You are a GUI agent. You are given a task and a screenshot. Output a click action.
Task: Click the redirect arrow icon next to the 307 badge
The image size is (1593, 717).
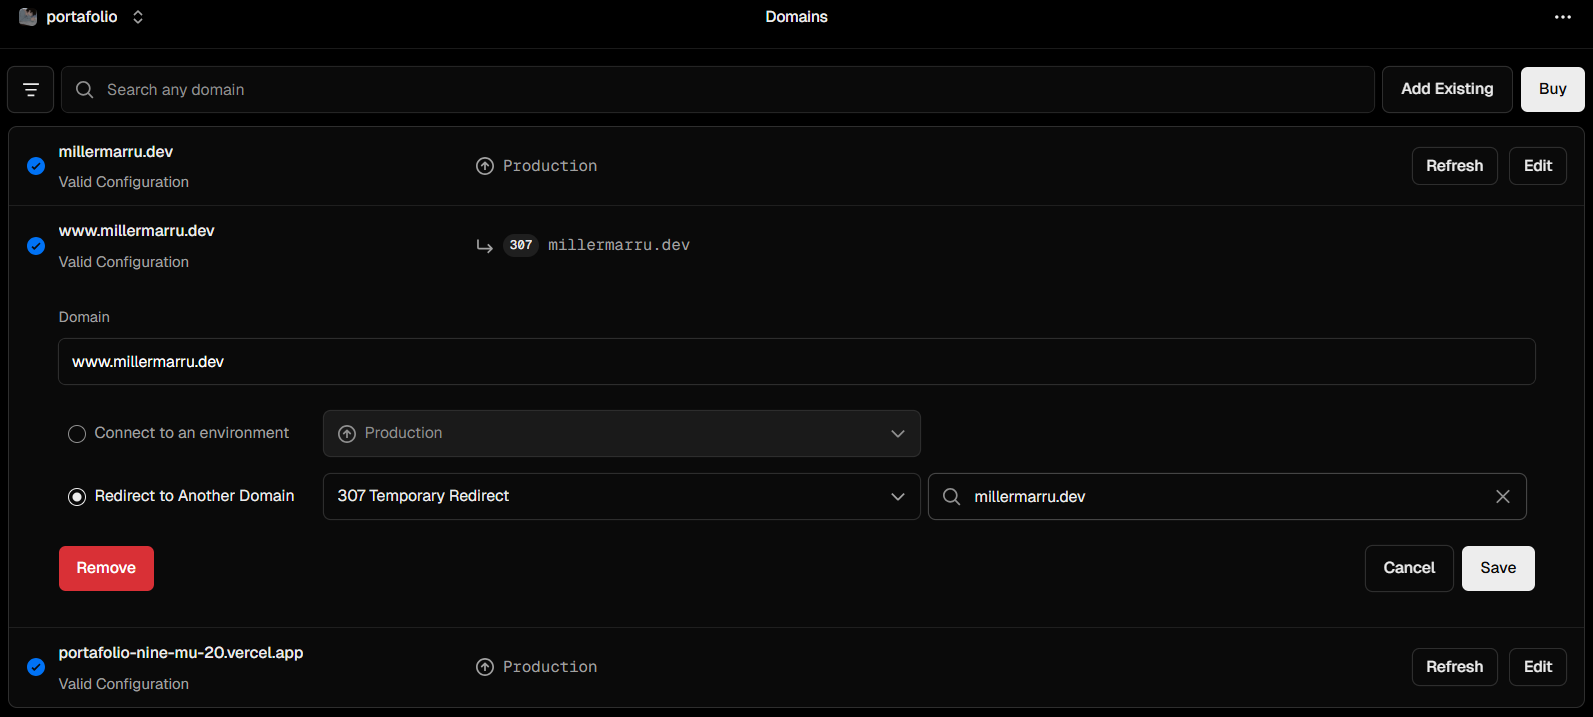pos(485,246)
